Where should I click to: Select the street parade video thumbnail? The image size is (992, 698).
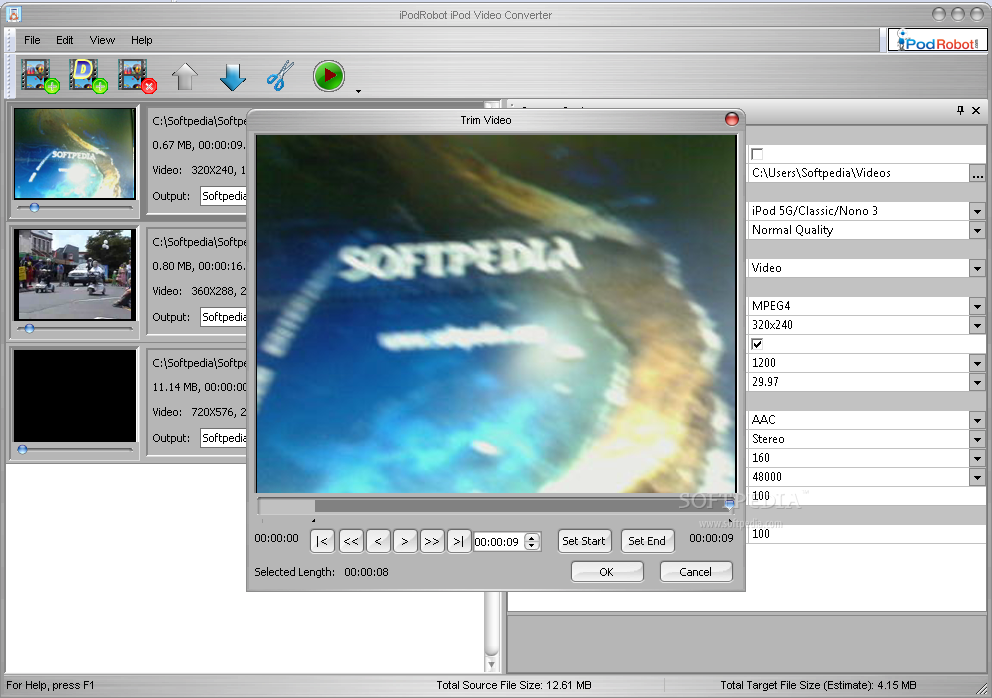[75, 274]
